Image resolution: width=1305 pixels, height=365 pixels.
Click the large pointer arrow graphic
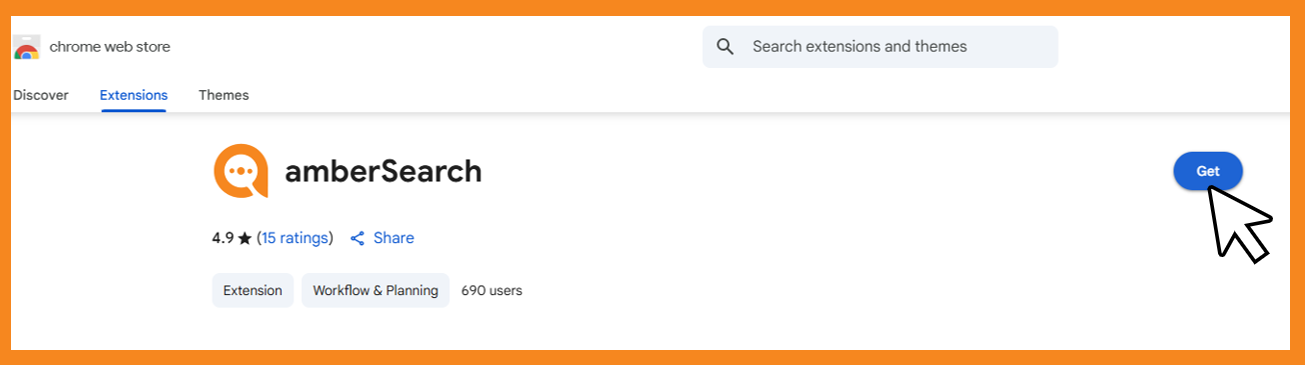[1238, 223]
